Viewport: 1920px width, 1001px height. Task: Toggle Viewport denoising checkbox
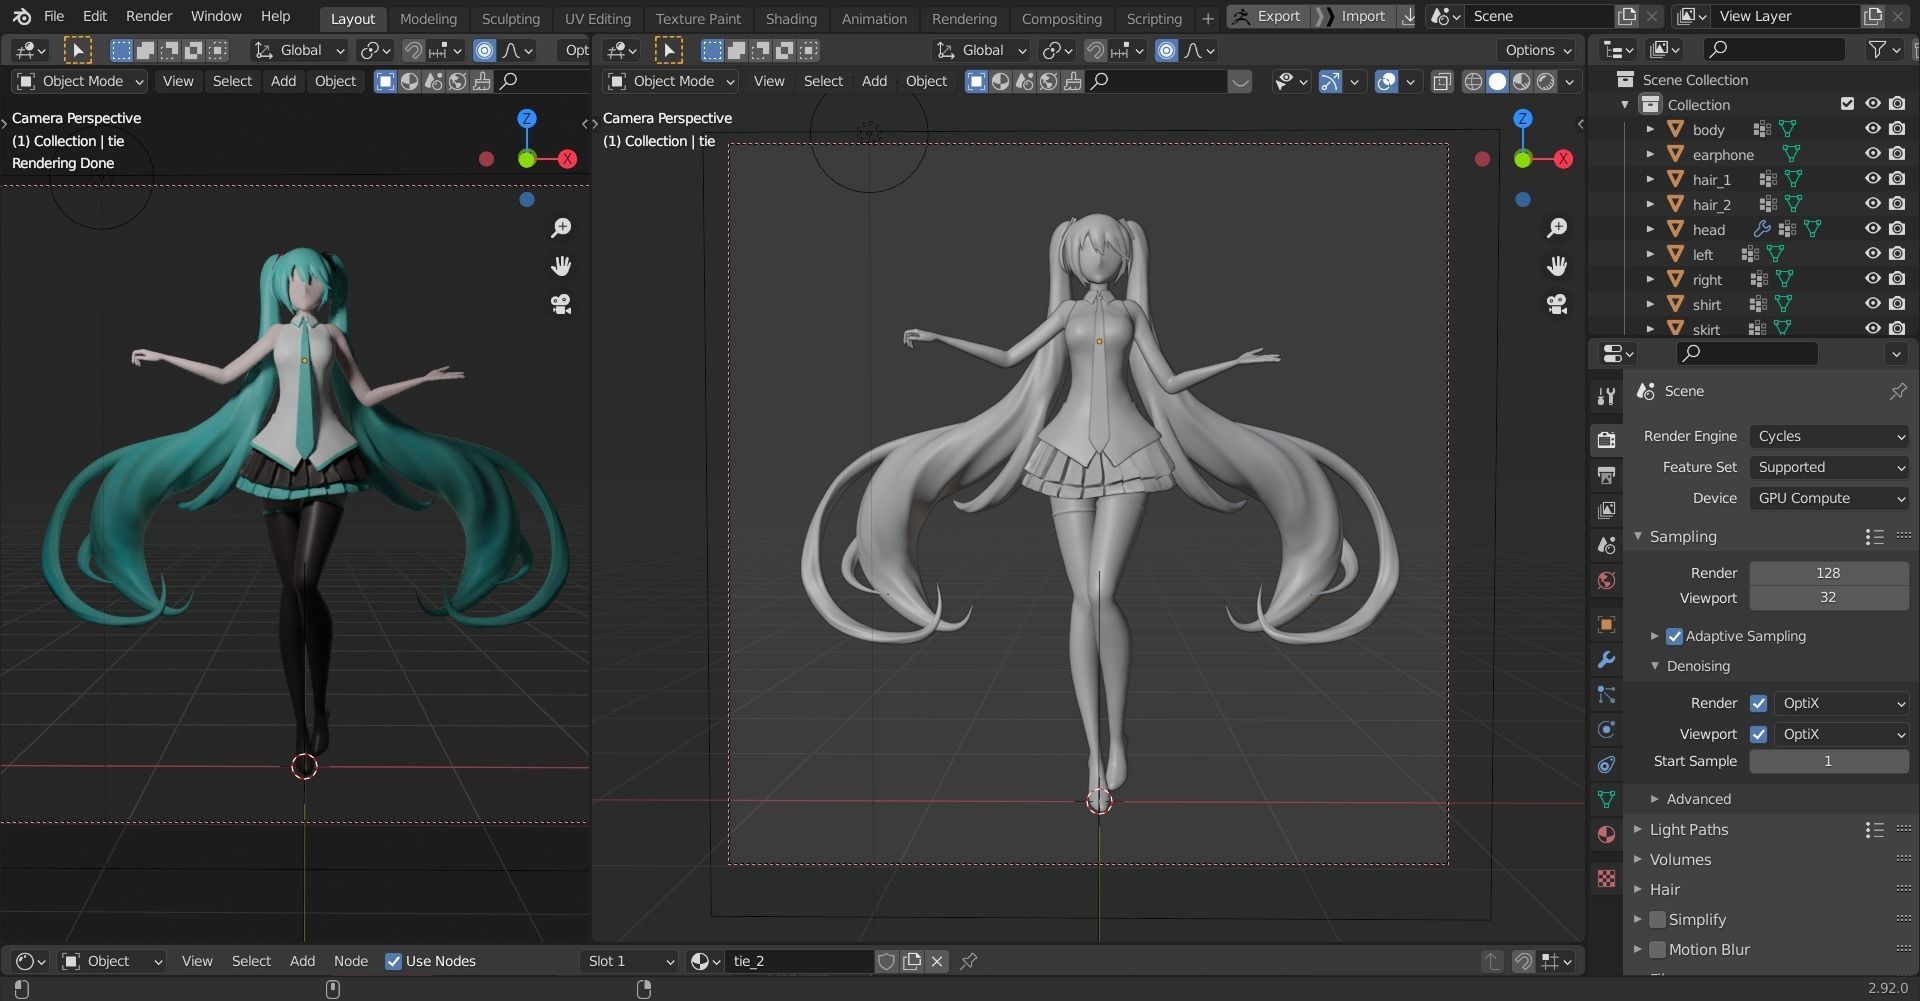pos(1758,734)
